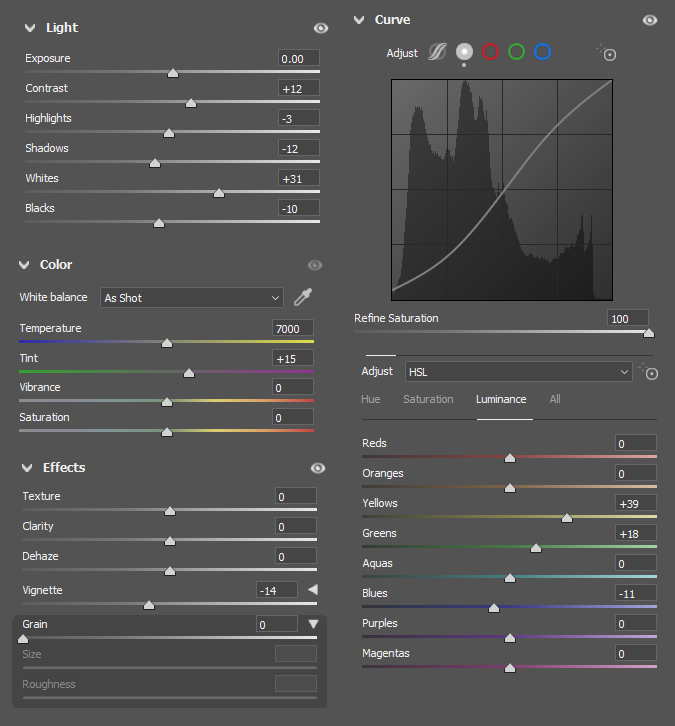Activate targeted adjustment tool beside HSL dropdown
The height and width of the screenshot is (726, 675).
pyautogui.click(x=650, y=372)
